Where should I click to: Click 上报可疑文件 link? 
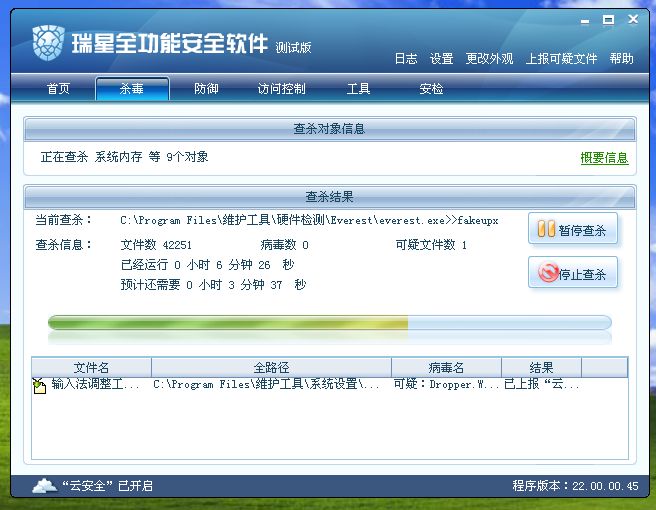point(561,59)
